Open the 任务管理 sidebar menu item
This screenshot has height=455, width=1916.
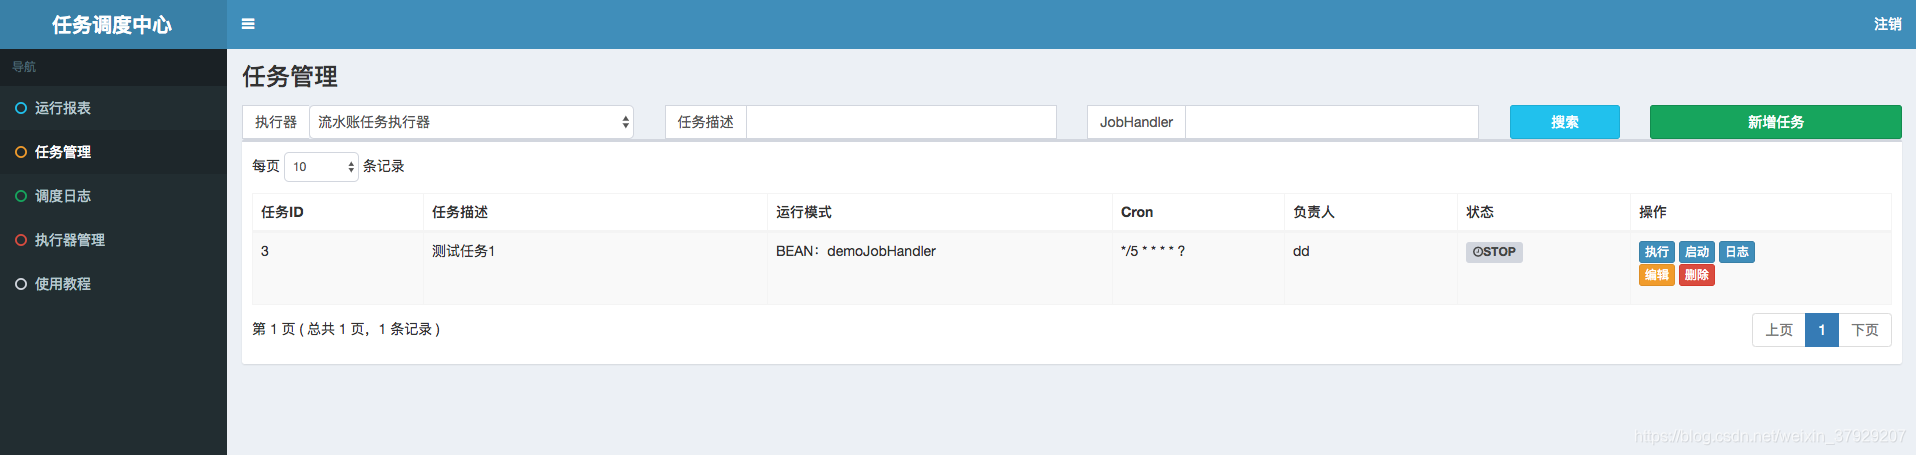pyautogui.click(x=113, y=152)
